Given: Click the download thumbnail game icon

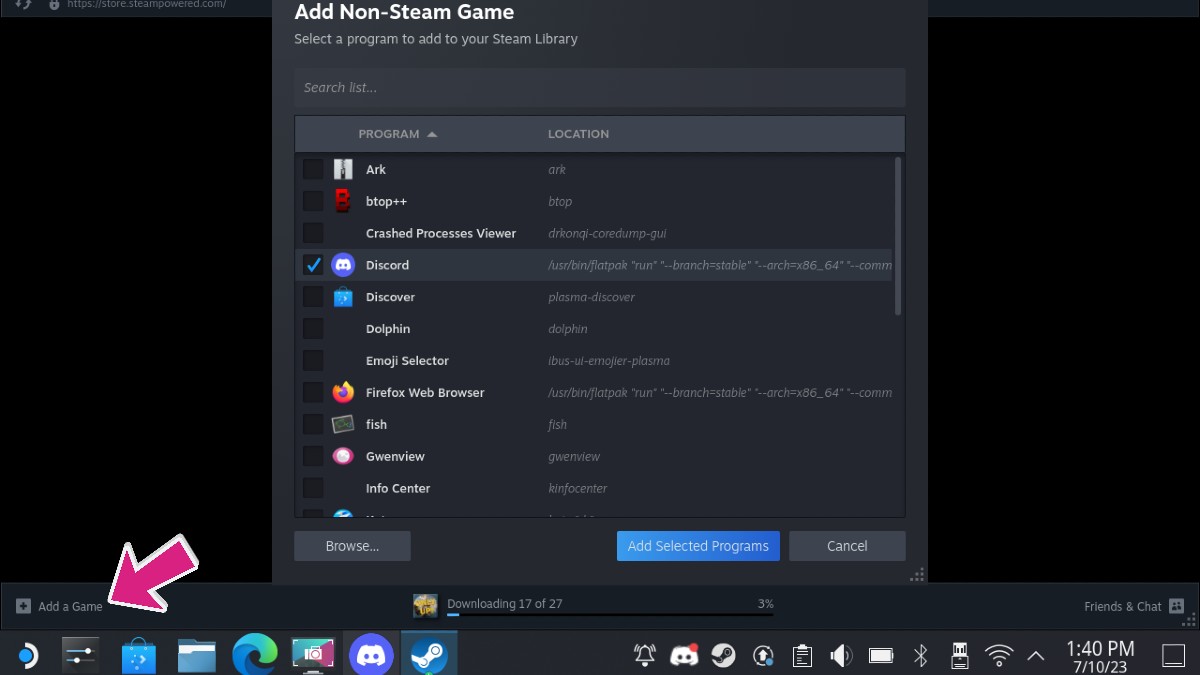Looking at the screenshot, I should pyautogui.click(x=426, y=606).
